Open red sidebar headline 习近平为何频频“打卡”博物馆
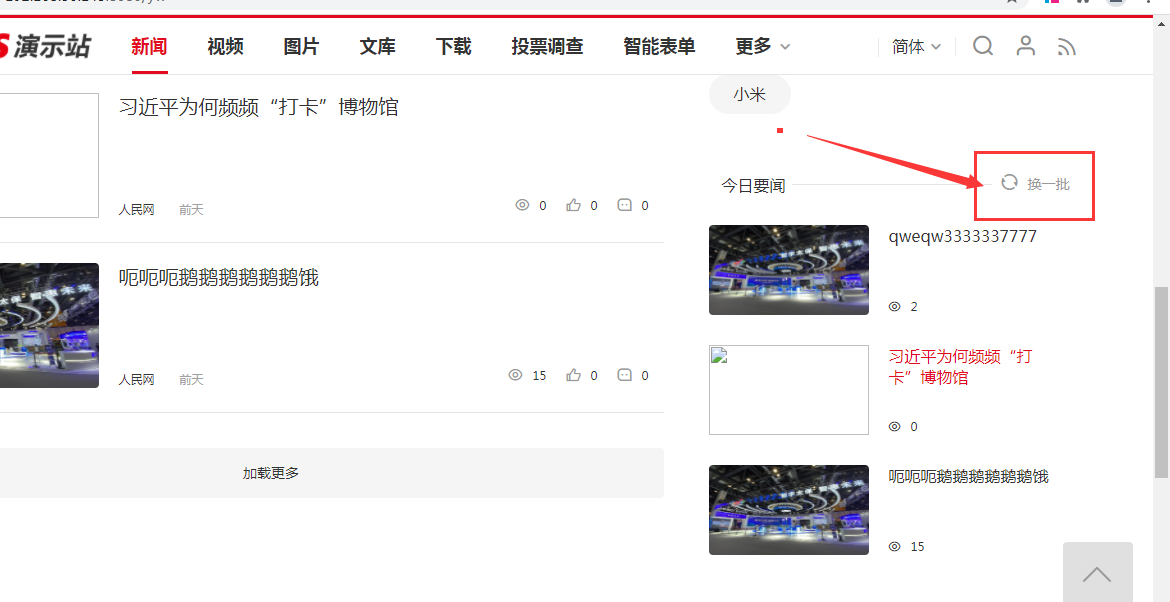This screenshot has height=602, width=1170. pyautogui.click(x=960, y=366)
